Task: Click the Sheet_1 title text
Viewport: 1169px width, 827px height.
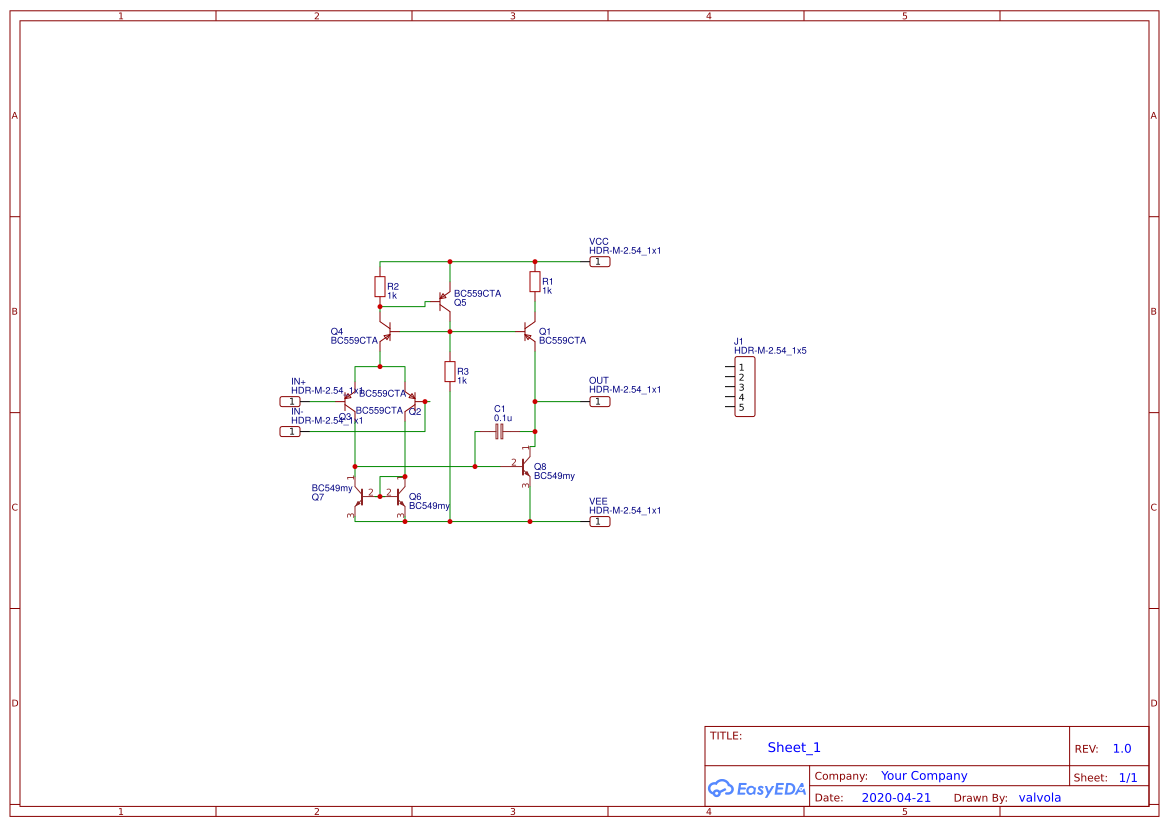Action: [793, 747]
